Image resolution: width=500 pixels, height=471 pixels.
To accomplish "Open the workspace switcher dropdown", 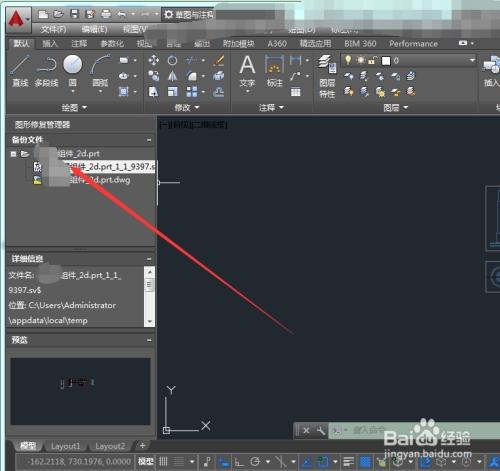I will coord(189,14).
